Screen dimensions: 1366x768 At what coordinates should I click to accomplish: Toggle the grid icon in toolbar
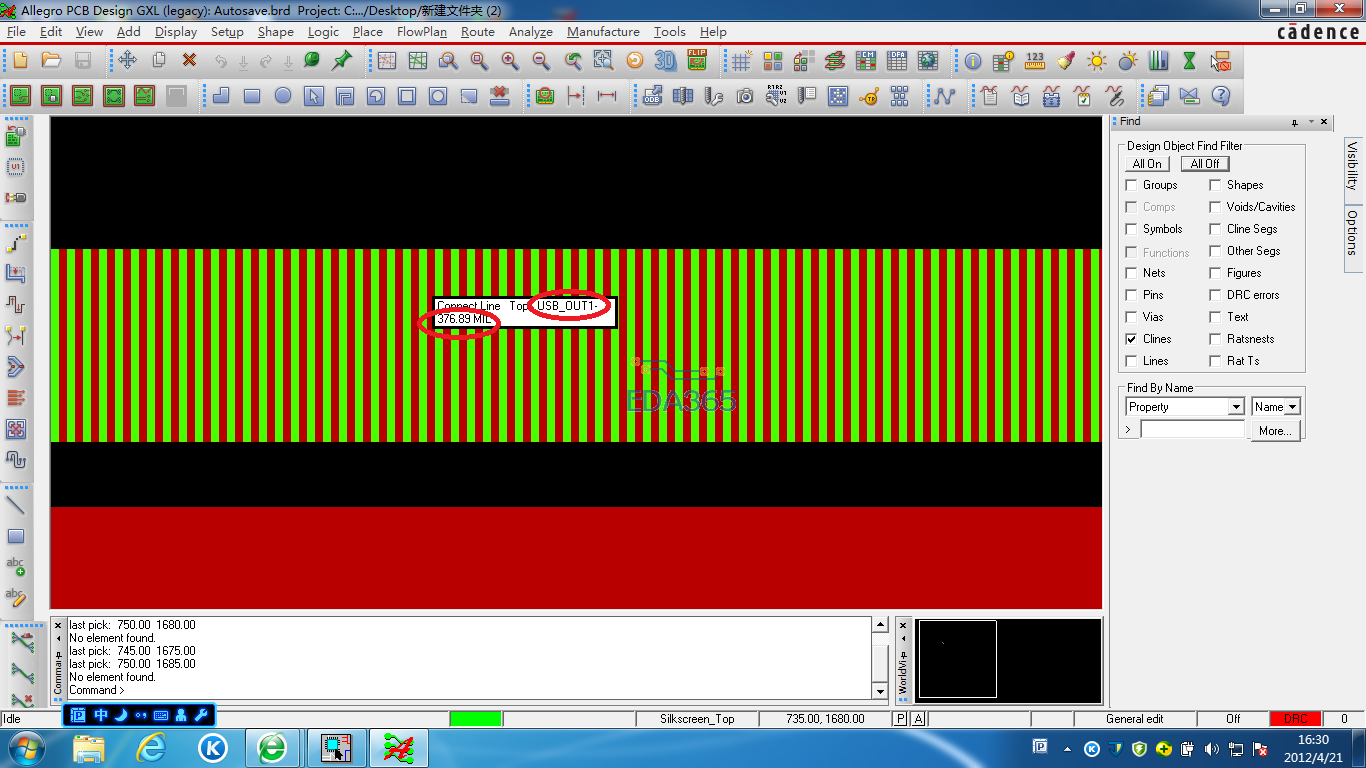coord(741,61)
